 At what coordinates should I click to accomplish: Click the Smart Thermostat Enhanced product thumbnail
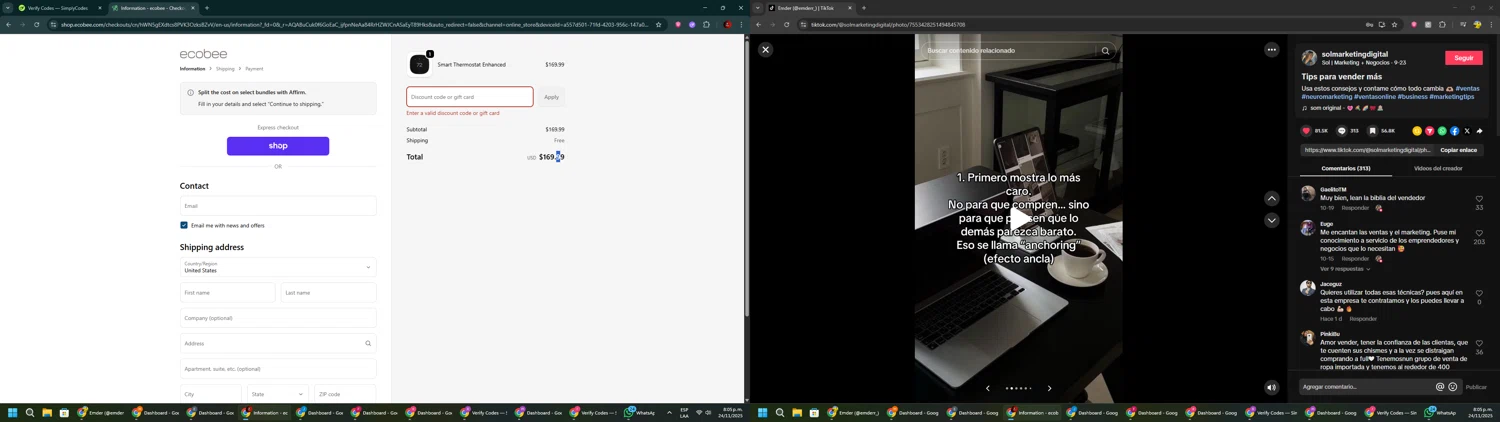(x=419, y=65)
